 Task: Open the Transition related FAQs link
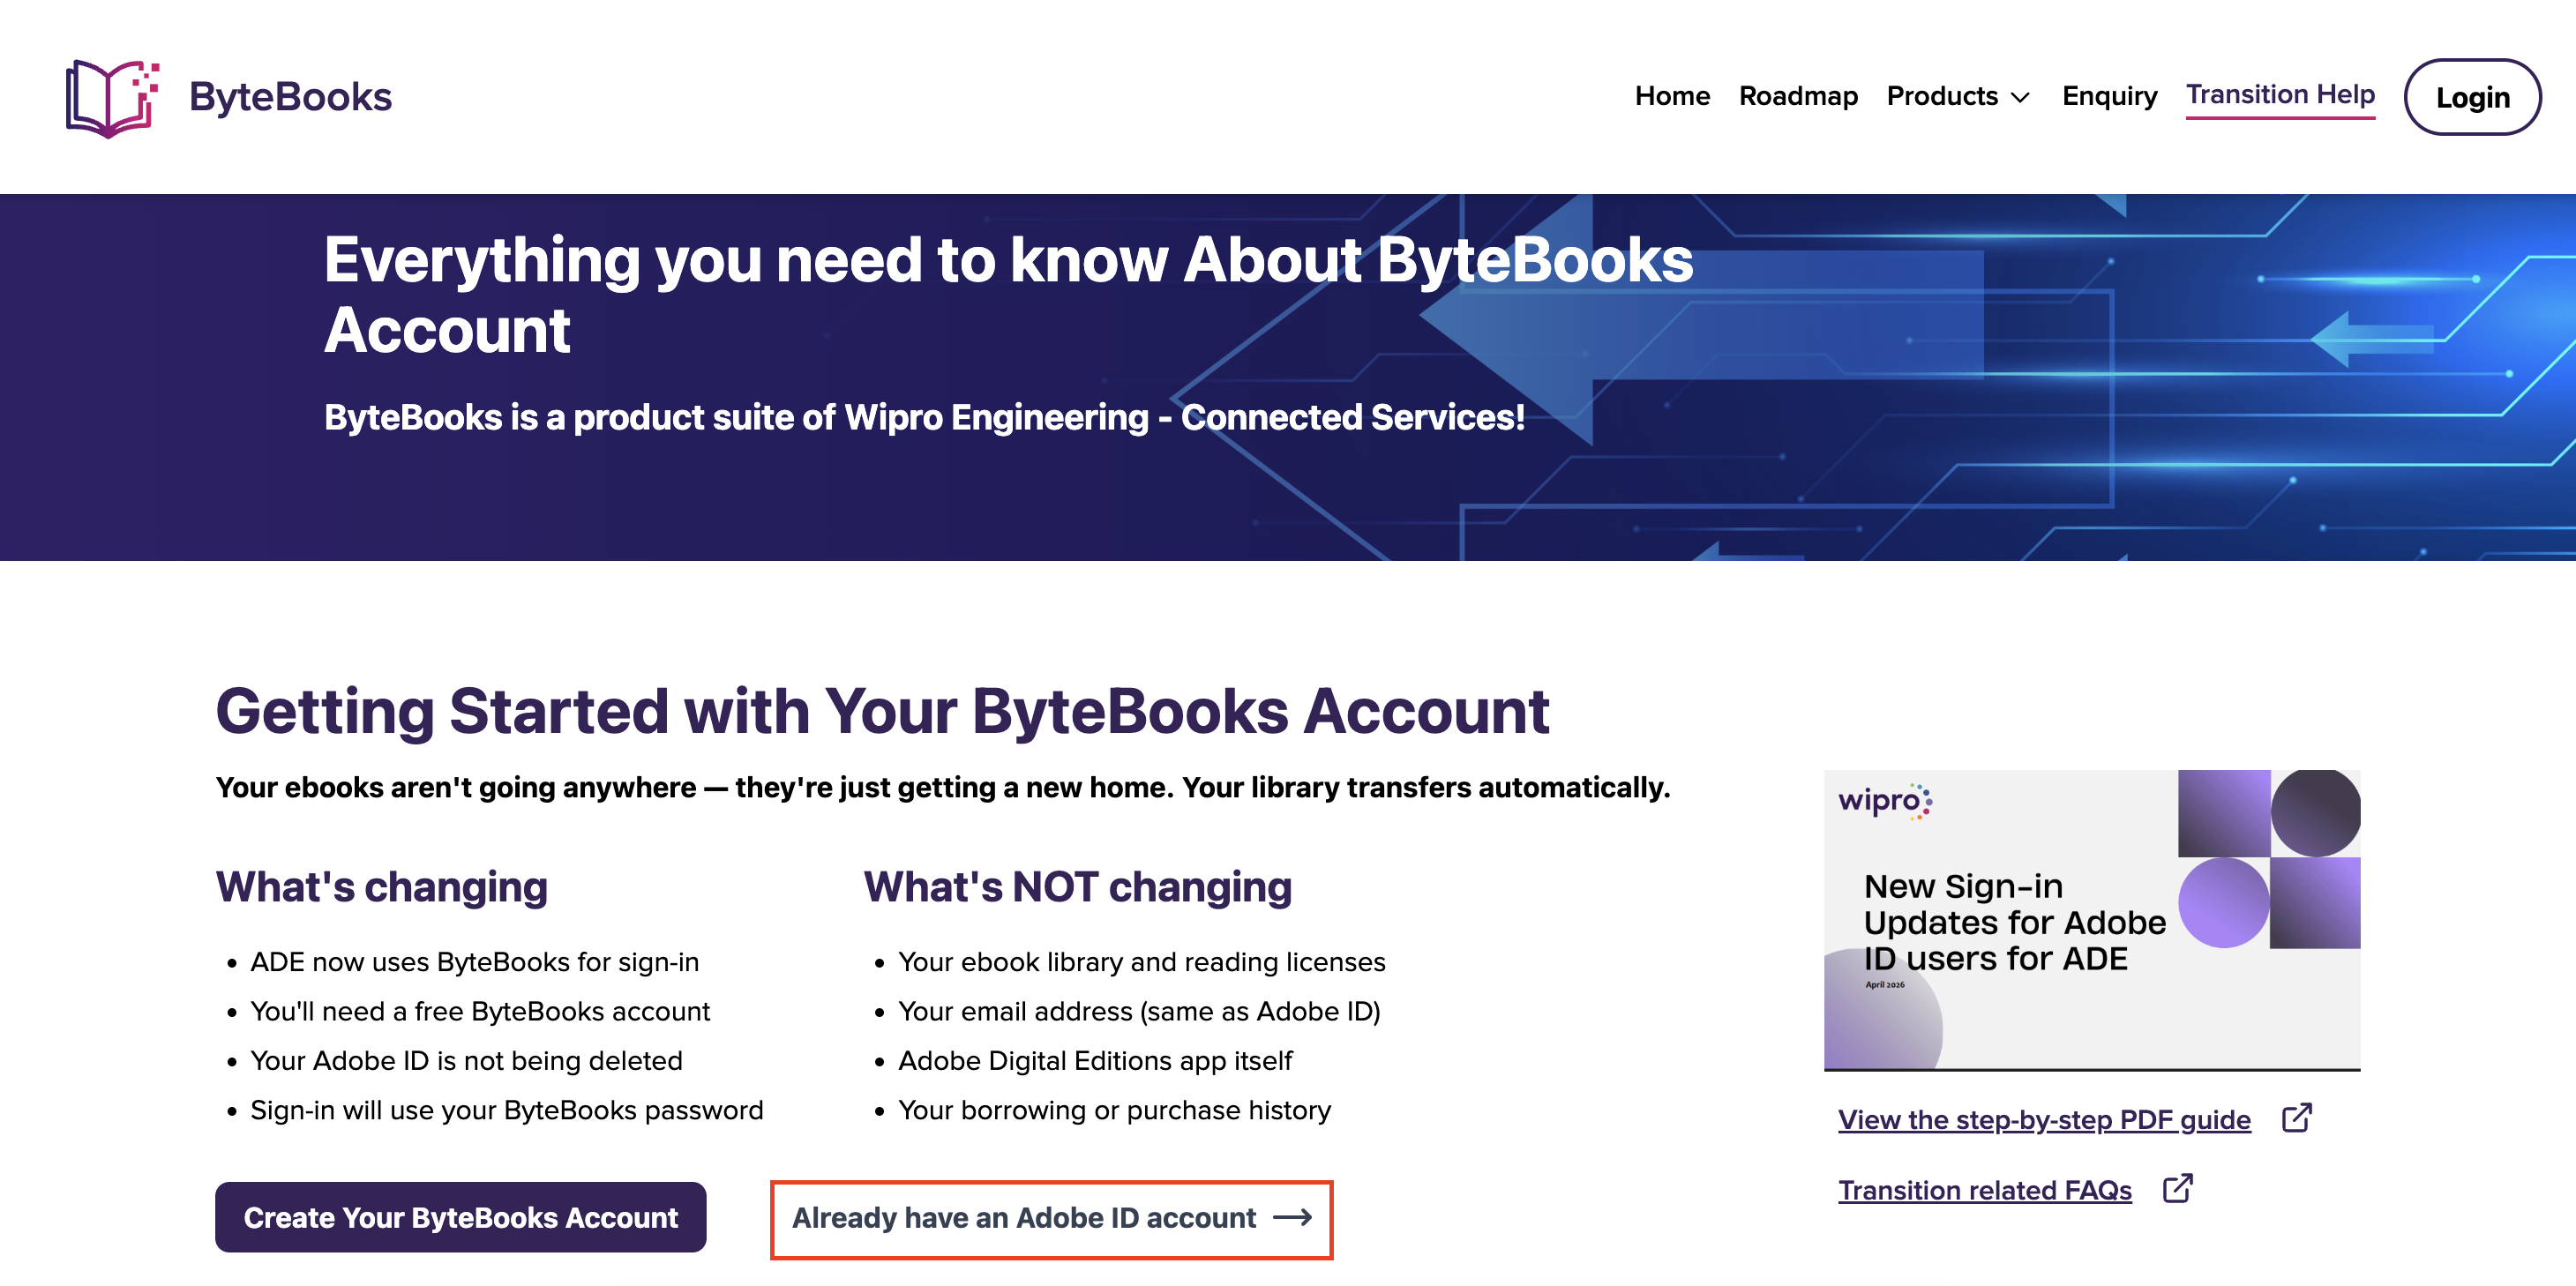click(1985, 1189)
